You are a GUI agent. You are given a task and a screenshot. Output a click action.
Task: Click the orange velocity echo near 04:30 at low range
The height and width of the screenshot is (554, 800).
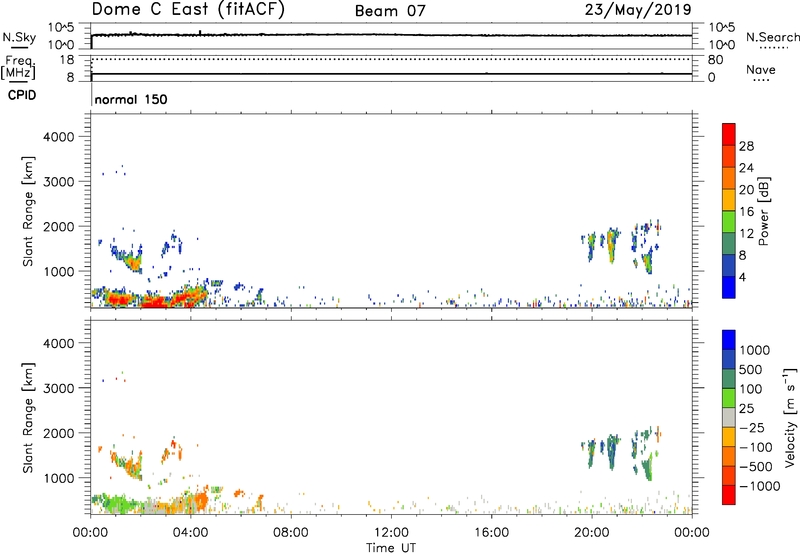(x=200, y=501)
